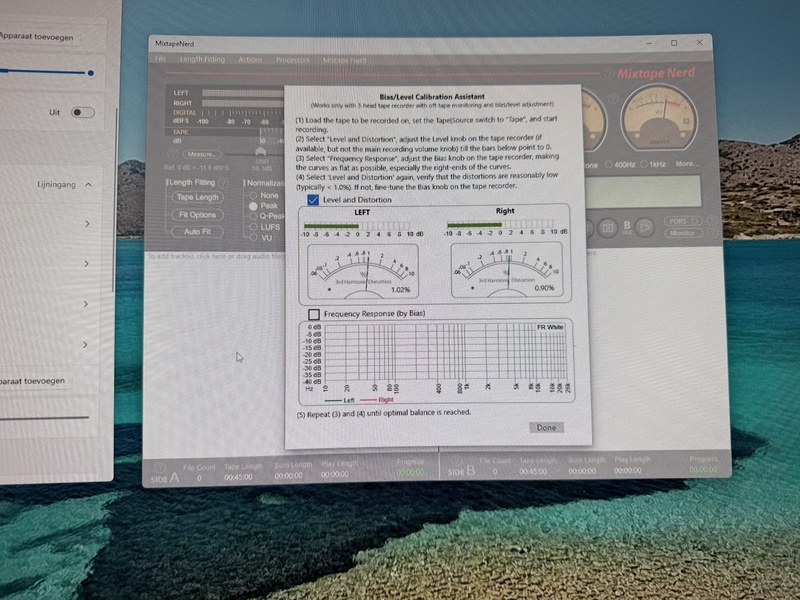Image resolution: width=800 pixels, height=600 pixels.
Task: Click the Side B tape length 00:45:00
Action: 533,471
